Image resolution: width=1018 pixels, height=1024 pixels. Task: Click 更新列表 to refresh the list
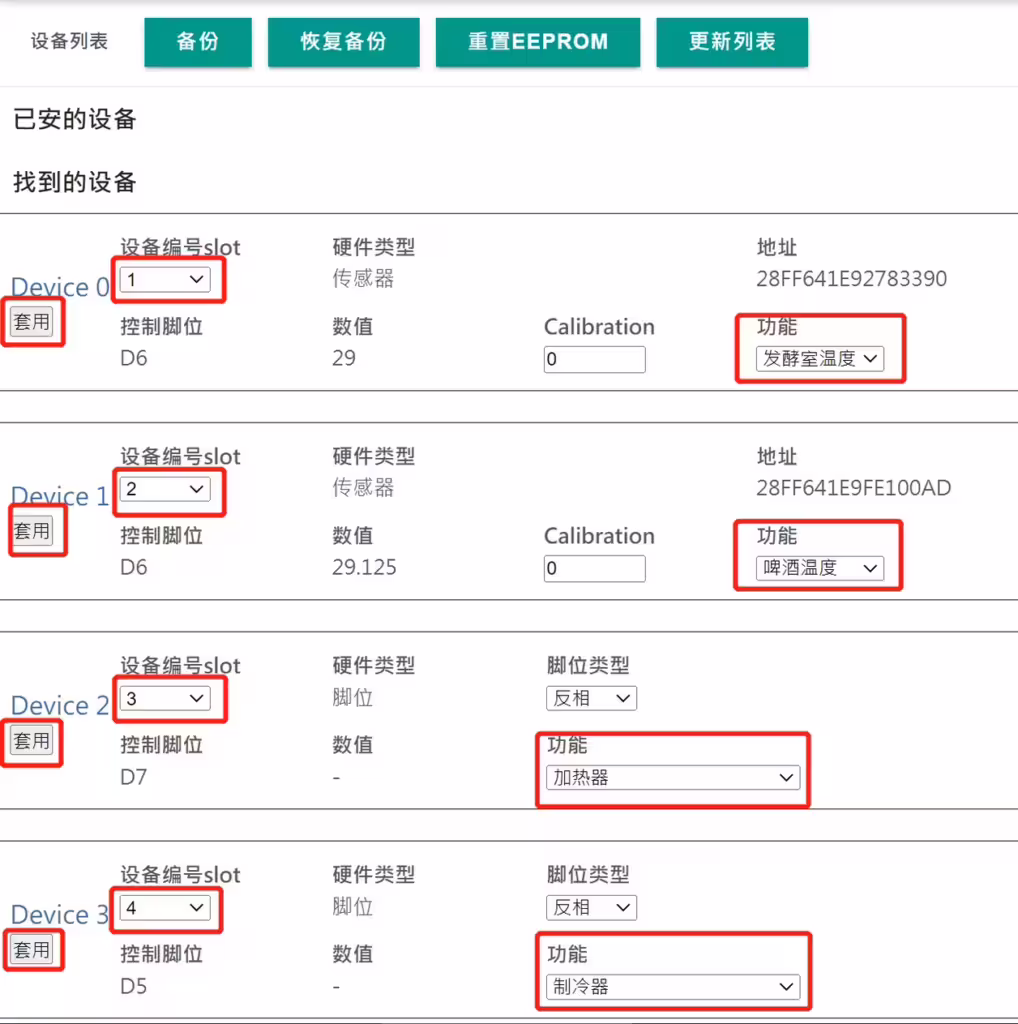[732, 42]
